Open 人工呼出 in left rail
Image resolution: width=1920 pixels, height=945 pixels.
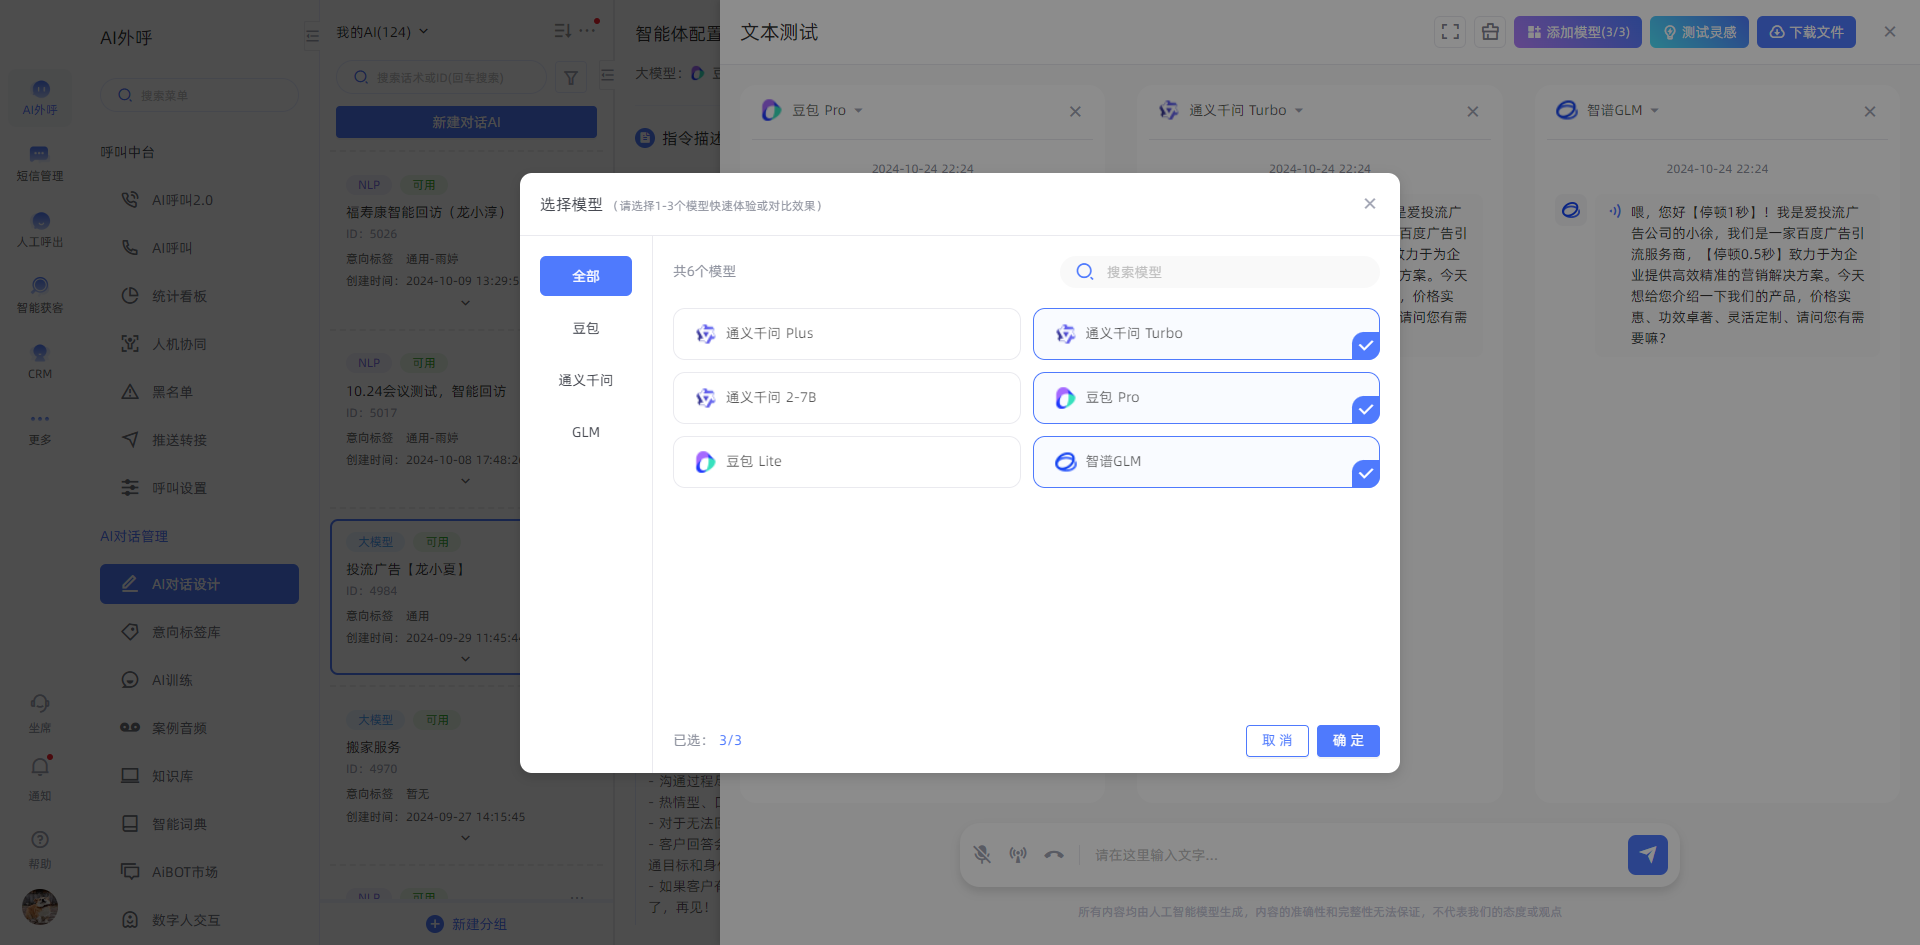click(x=40, y=230)
